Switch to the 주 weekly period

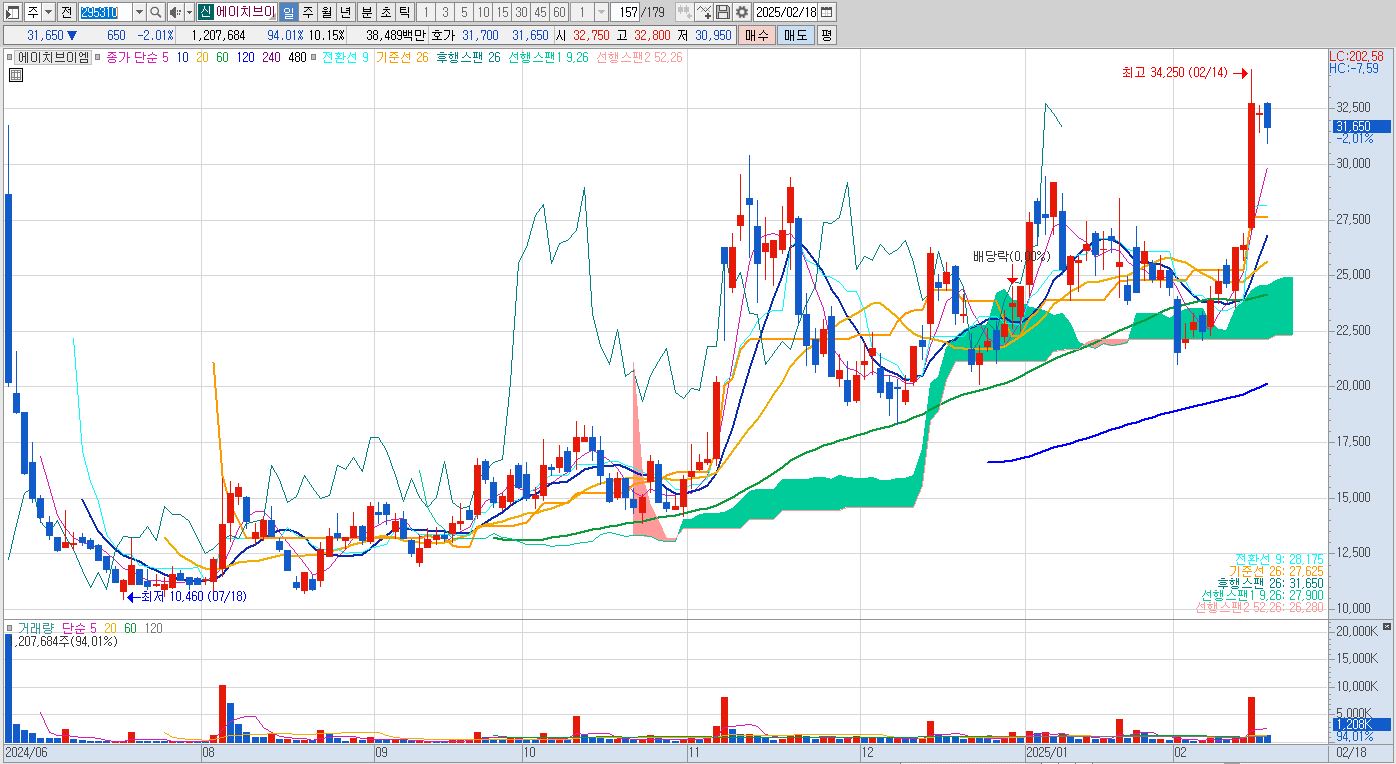pos(307,12)
